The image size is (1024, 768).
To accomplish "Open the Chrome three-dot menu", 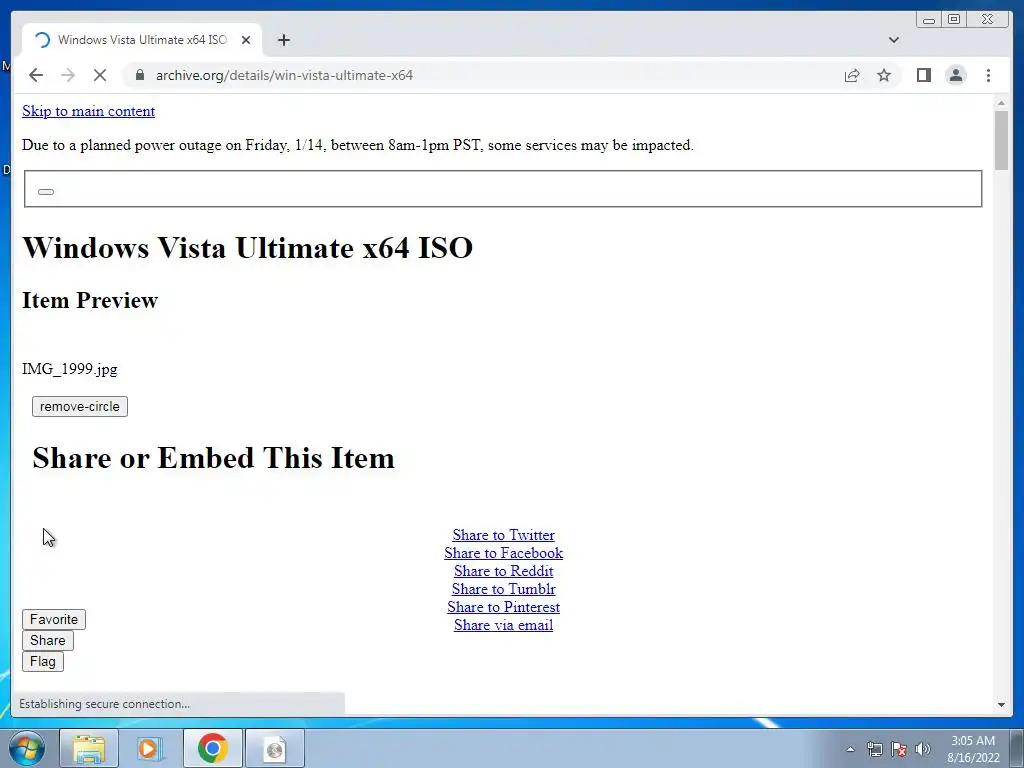I will pyautogui.click(x=988, y=75).
